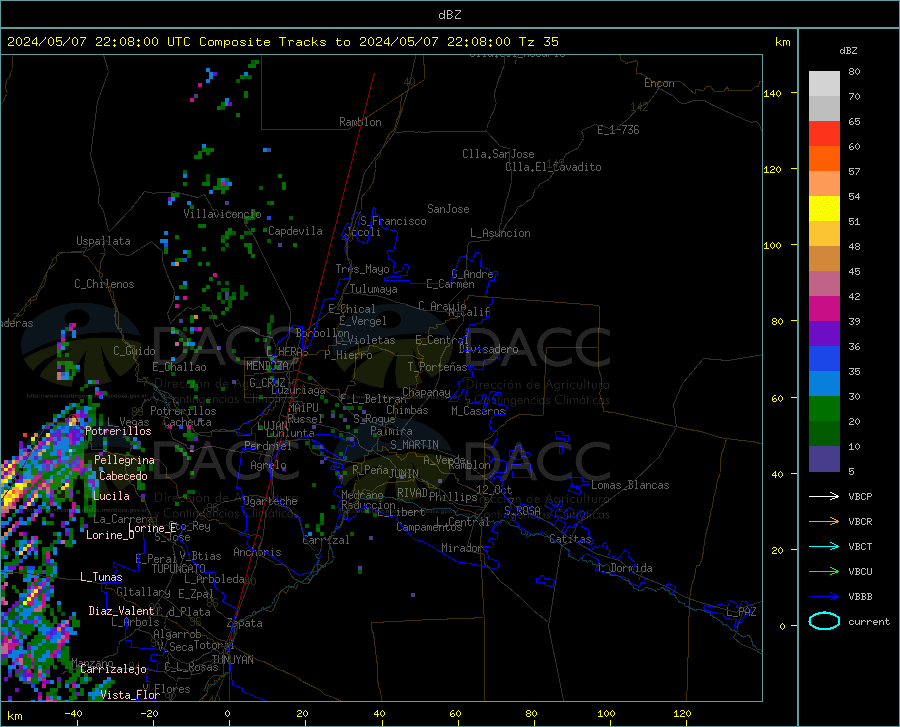The width and height of the screenshot is (900, 727).
Task: Click the 'Carrizalejo' label
Action: pyautogui.click(x=113, y=669)
